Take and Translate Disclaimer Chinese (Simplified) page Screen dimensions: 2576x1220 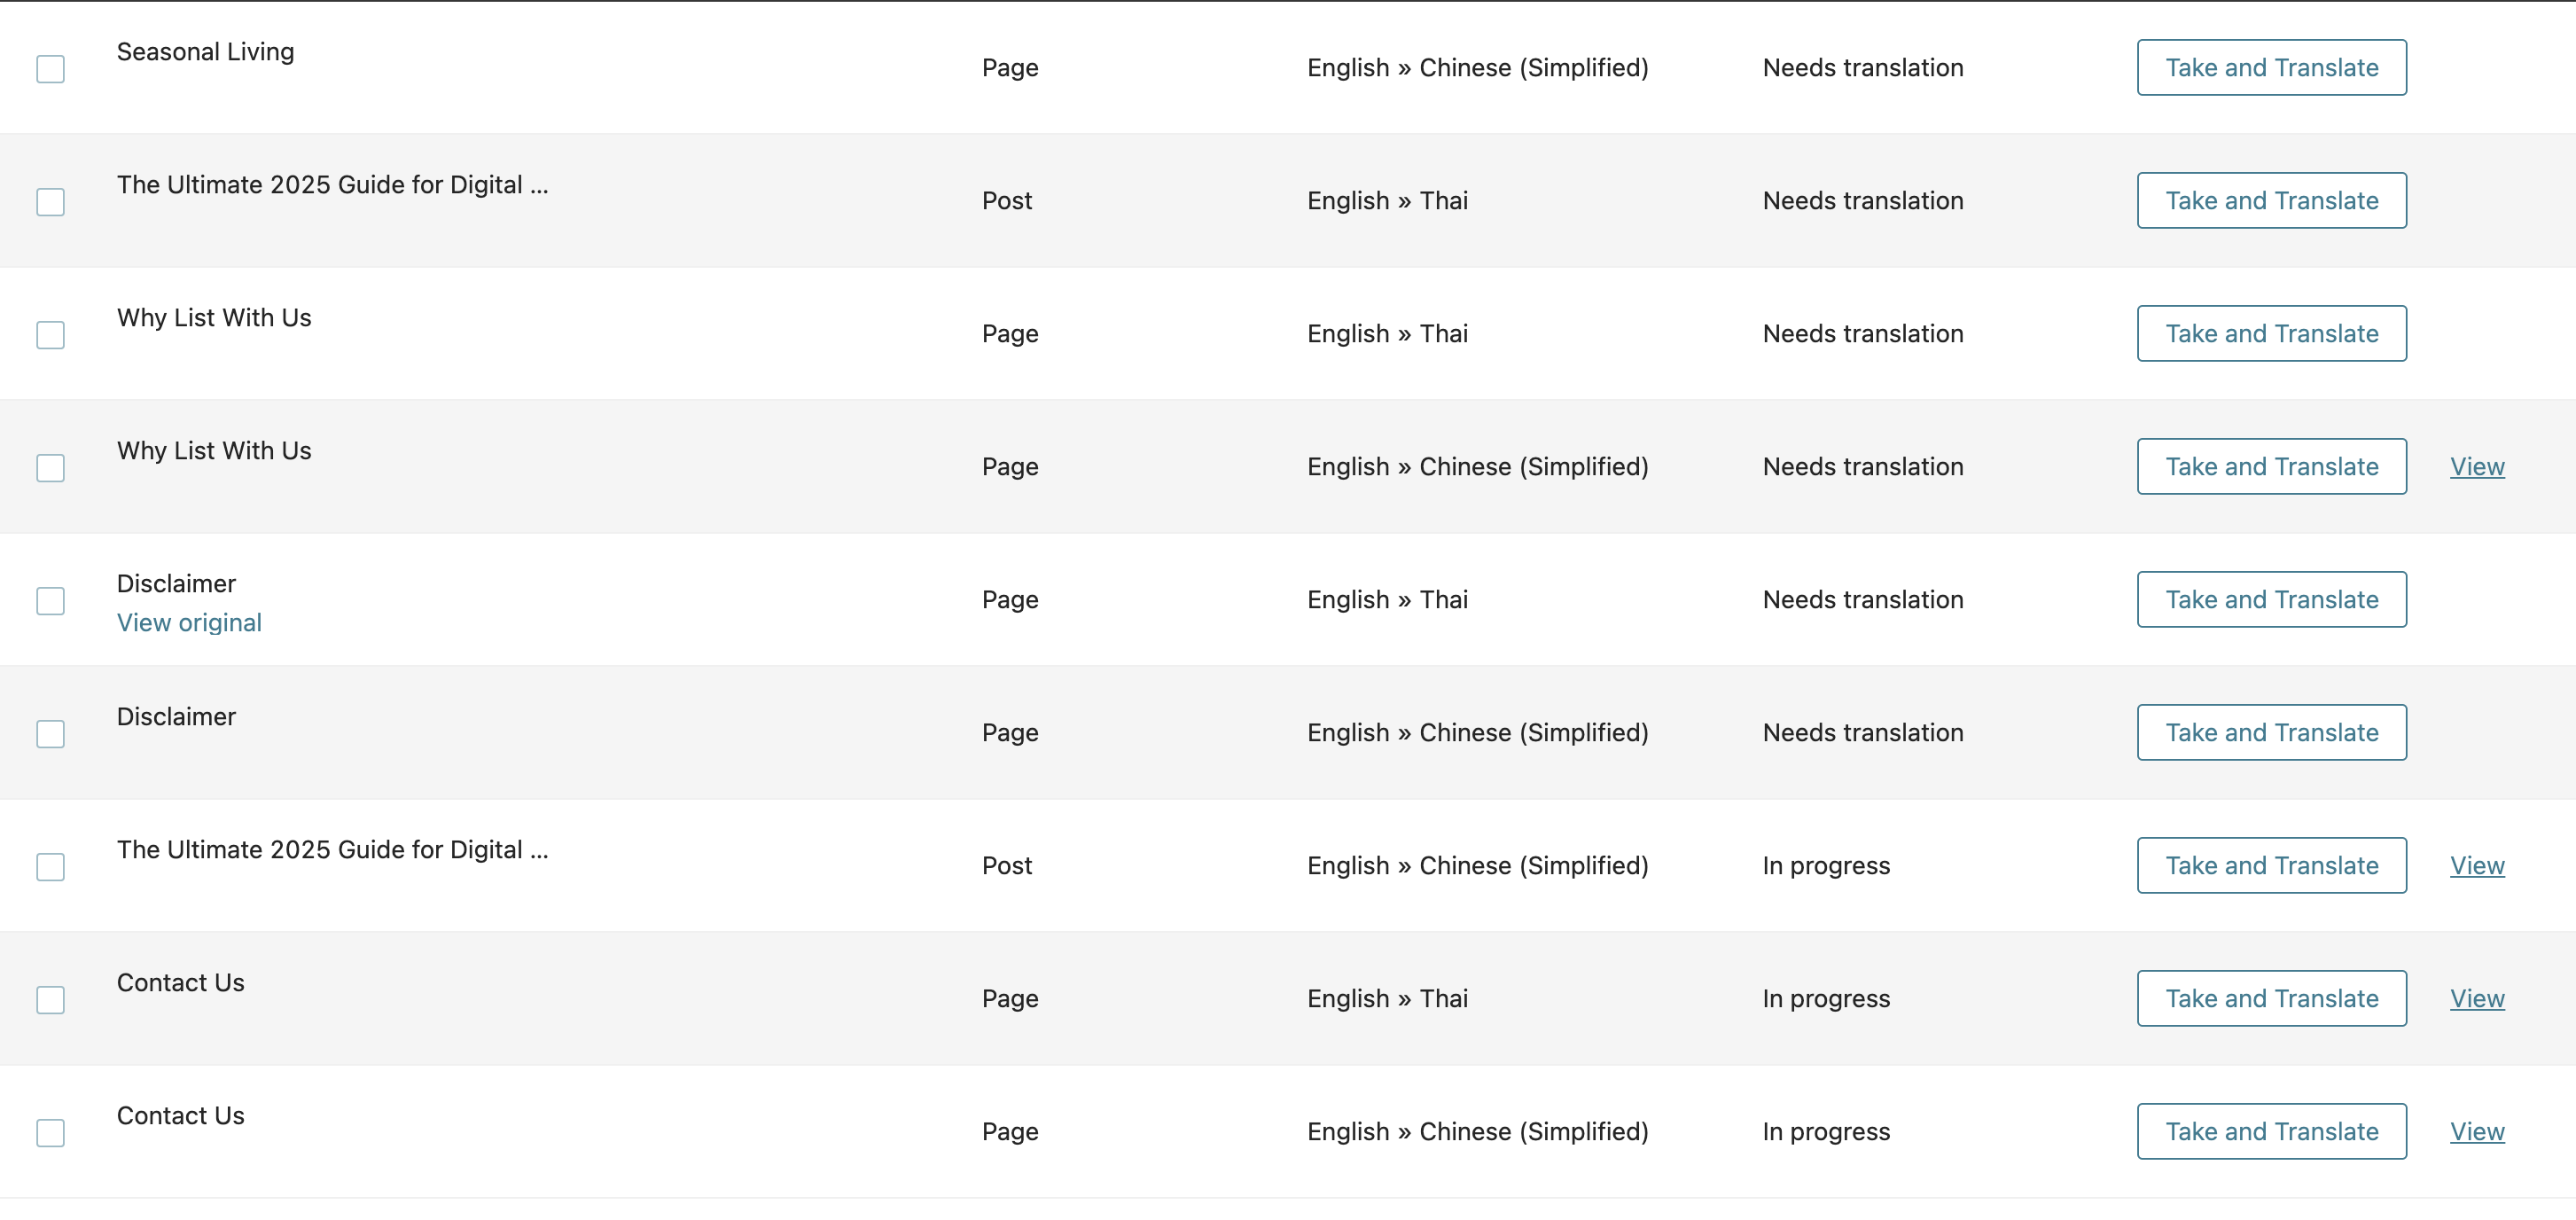click(x=2272, y=732)
